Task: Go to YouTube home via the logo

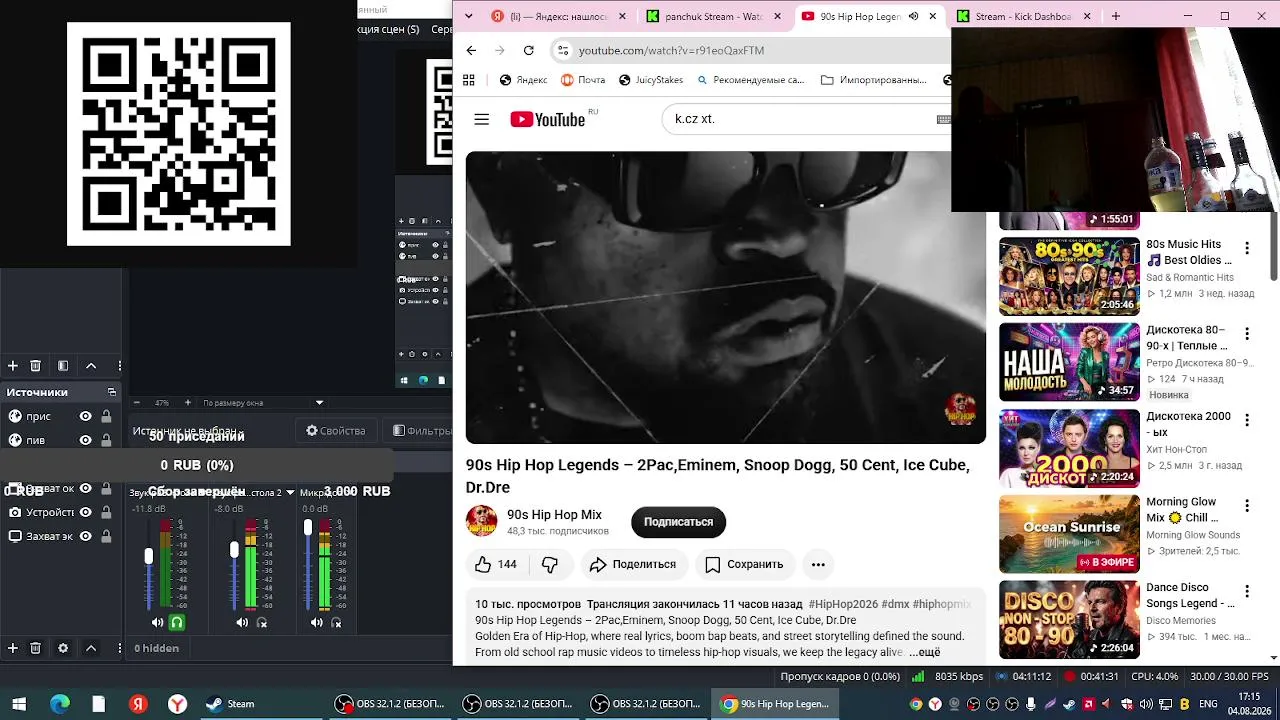Action: [x=548, y=119]
